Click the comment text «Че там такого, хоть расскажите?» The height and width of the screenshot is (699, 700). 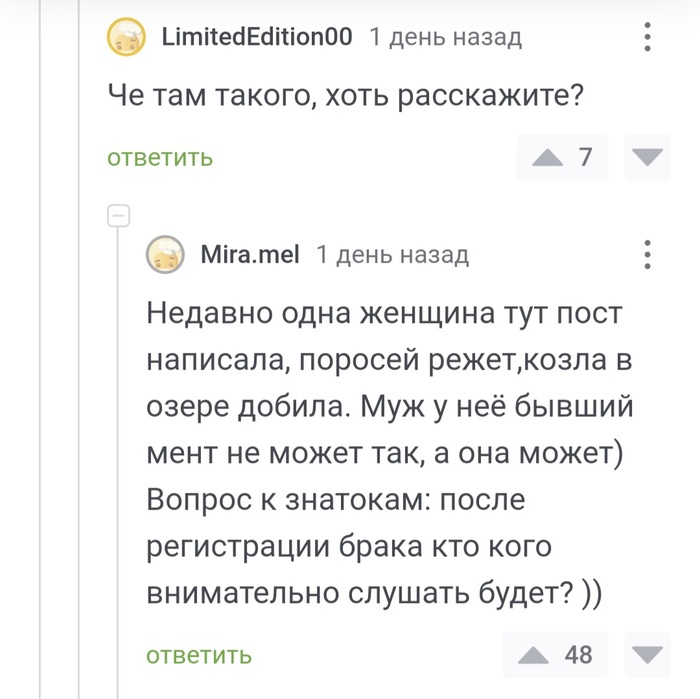click(x=345, y=97)
